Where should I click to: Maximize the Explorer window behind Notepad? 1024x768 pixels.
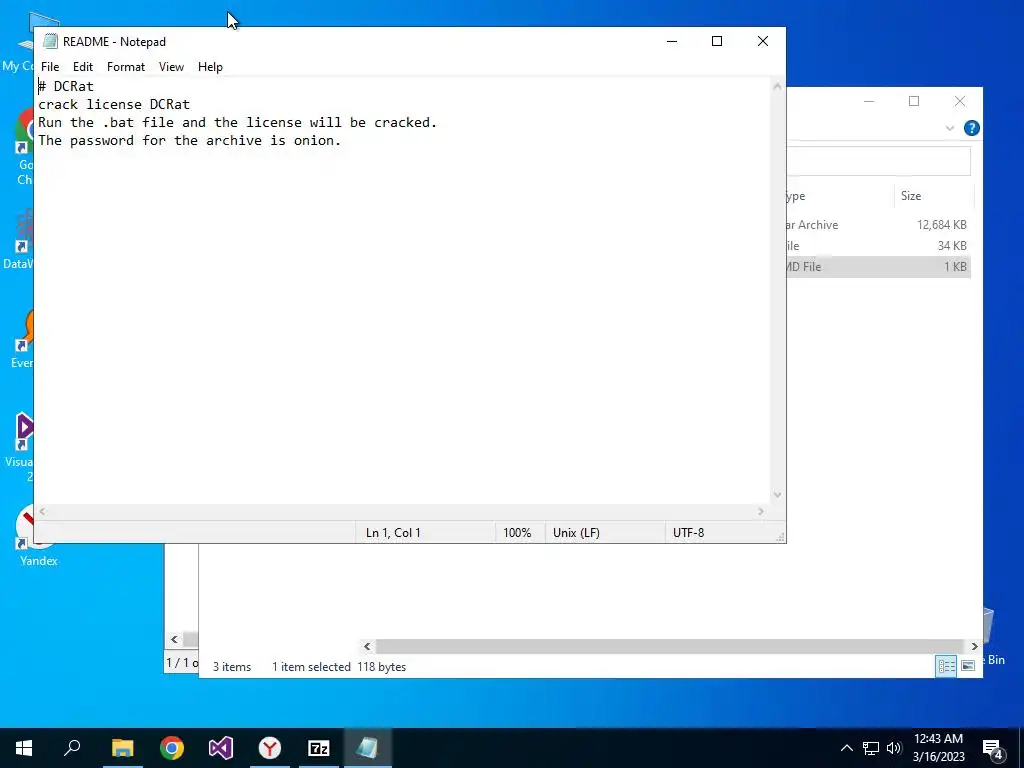[914, 101]
